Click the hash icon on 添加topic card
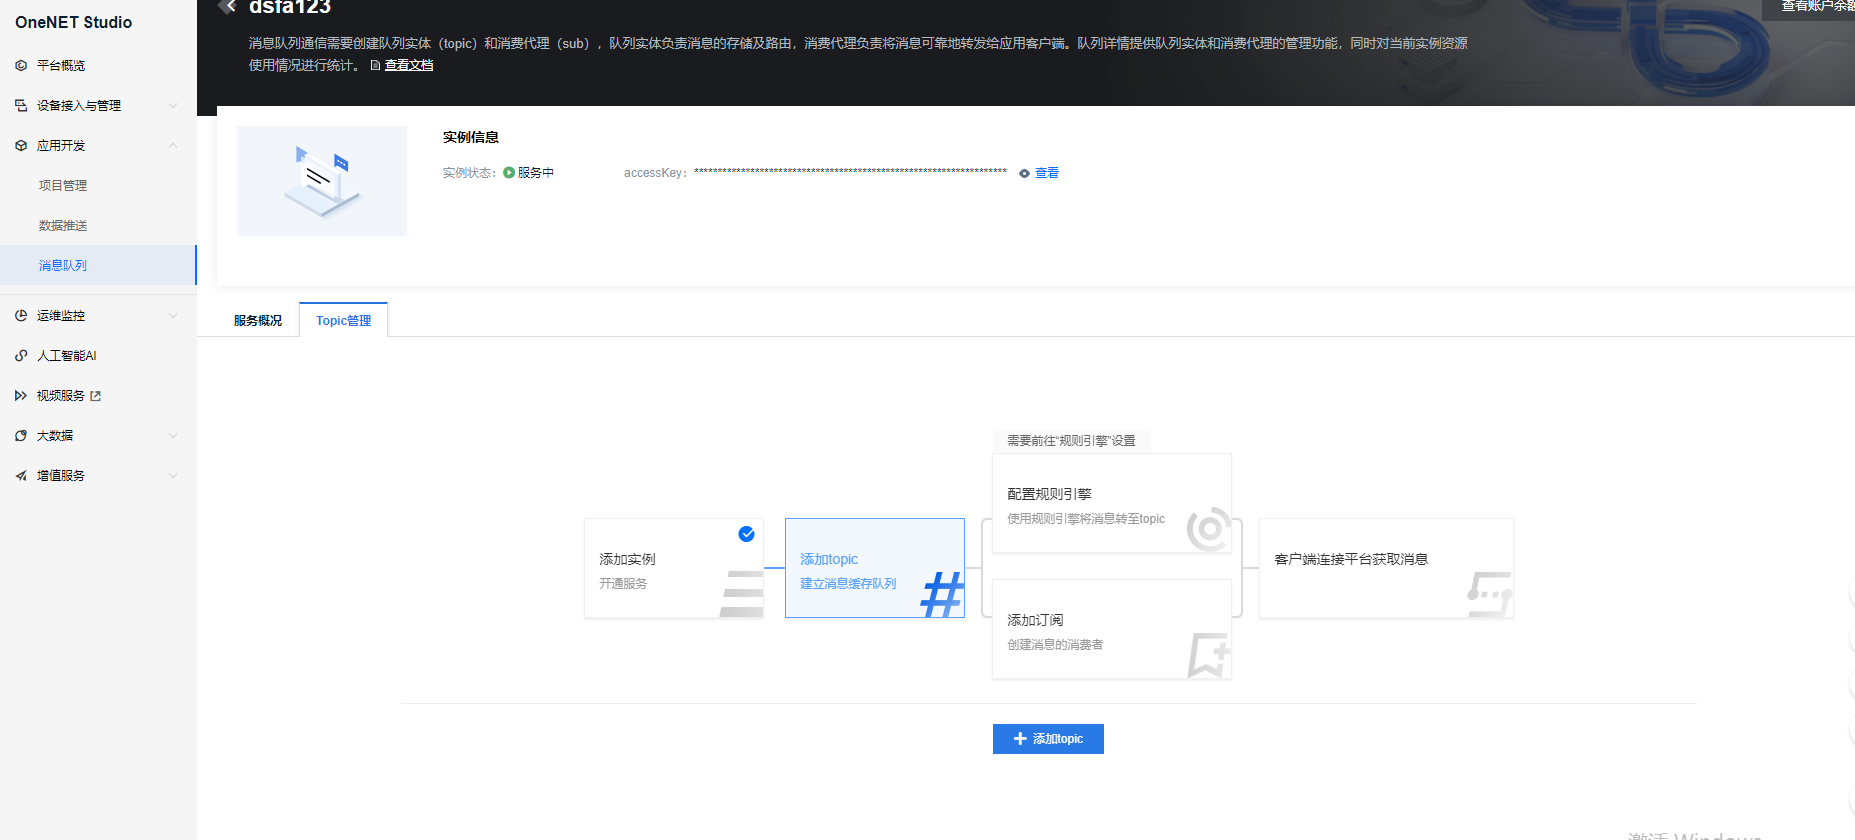 tap(941, 594)
